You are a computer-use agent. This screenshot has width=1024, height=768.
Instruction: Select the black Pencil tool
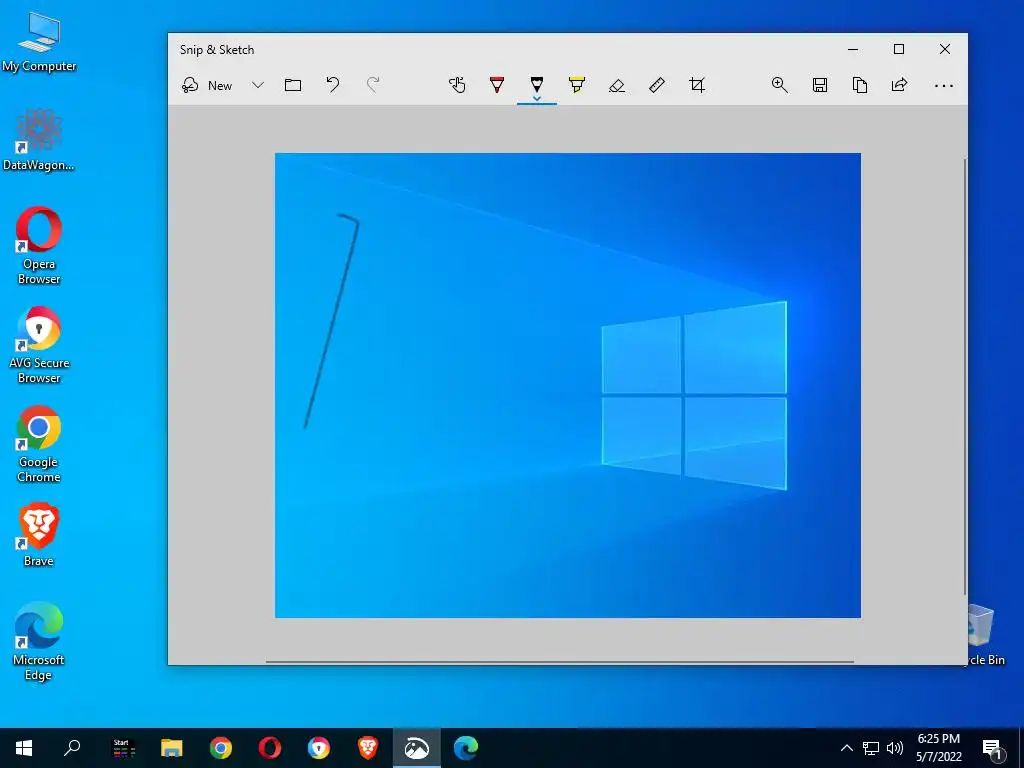537,84
